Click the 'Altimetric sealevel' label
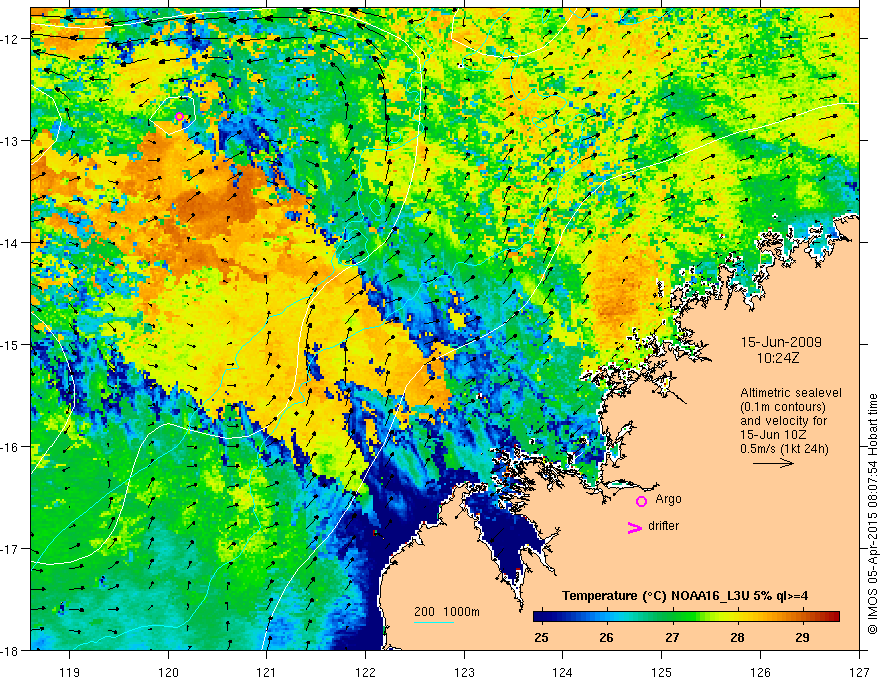The height and width of the screenshot is (680, 880). tap(791, 393)
